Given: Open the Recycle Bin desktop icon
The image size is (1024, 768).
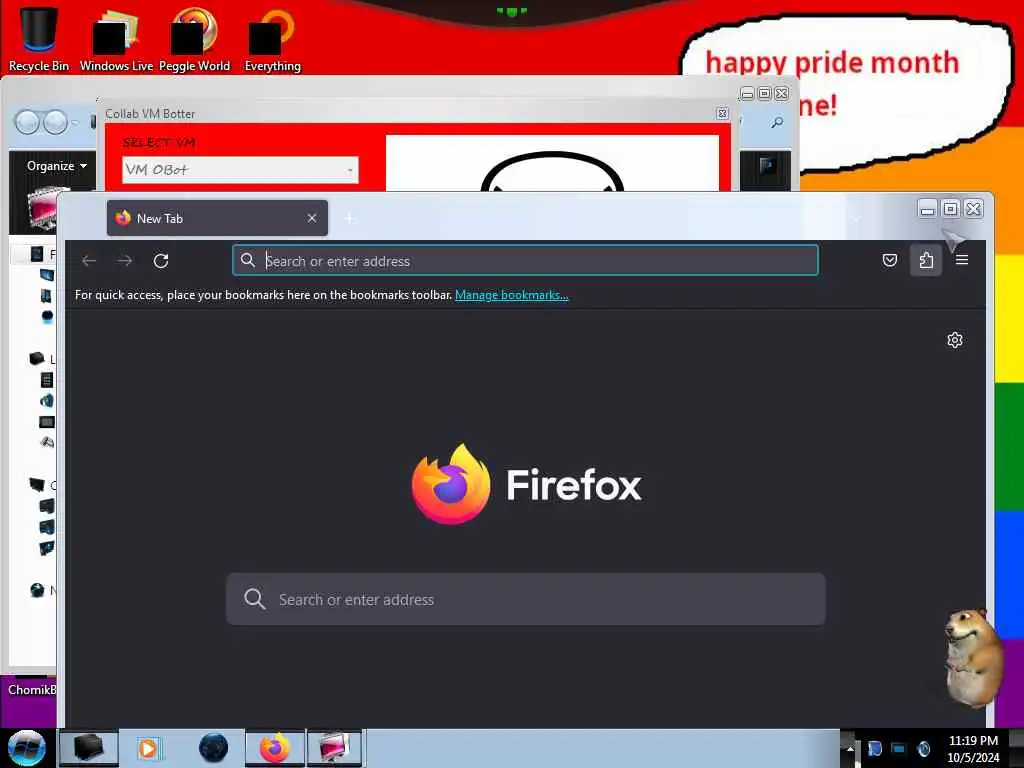Looking at the screenshot, I should point(39,38).
